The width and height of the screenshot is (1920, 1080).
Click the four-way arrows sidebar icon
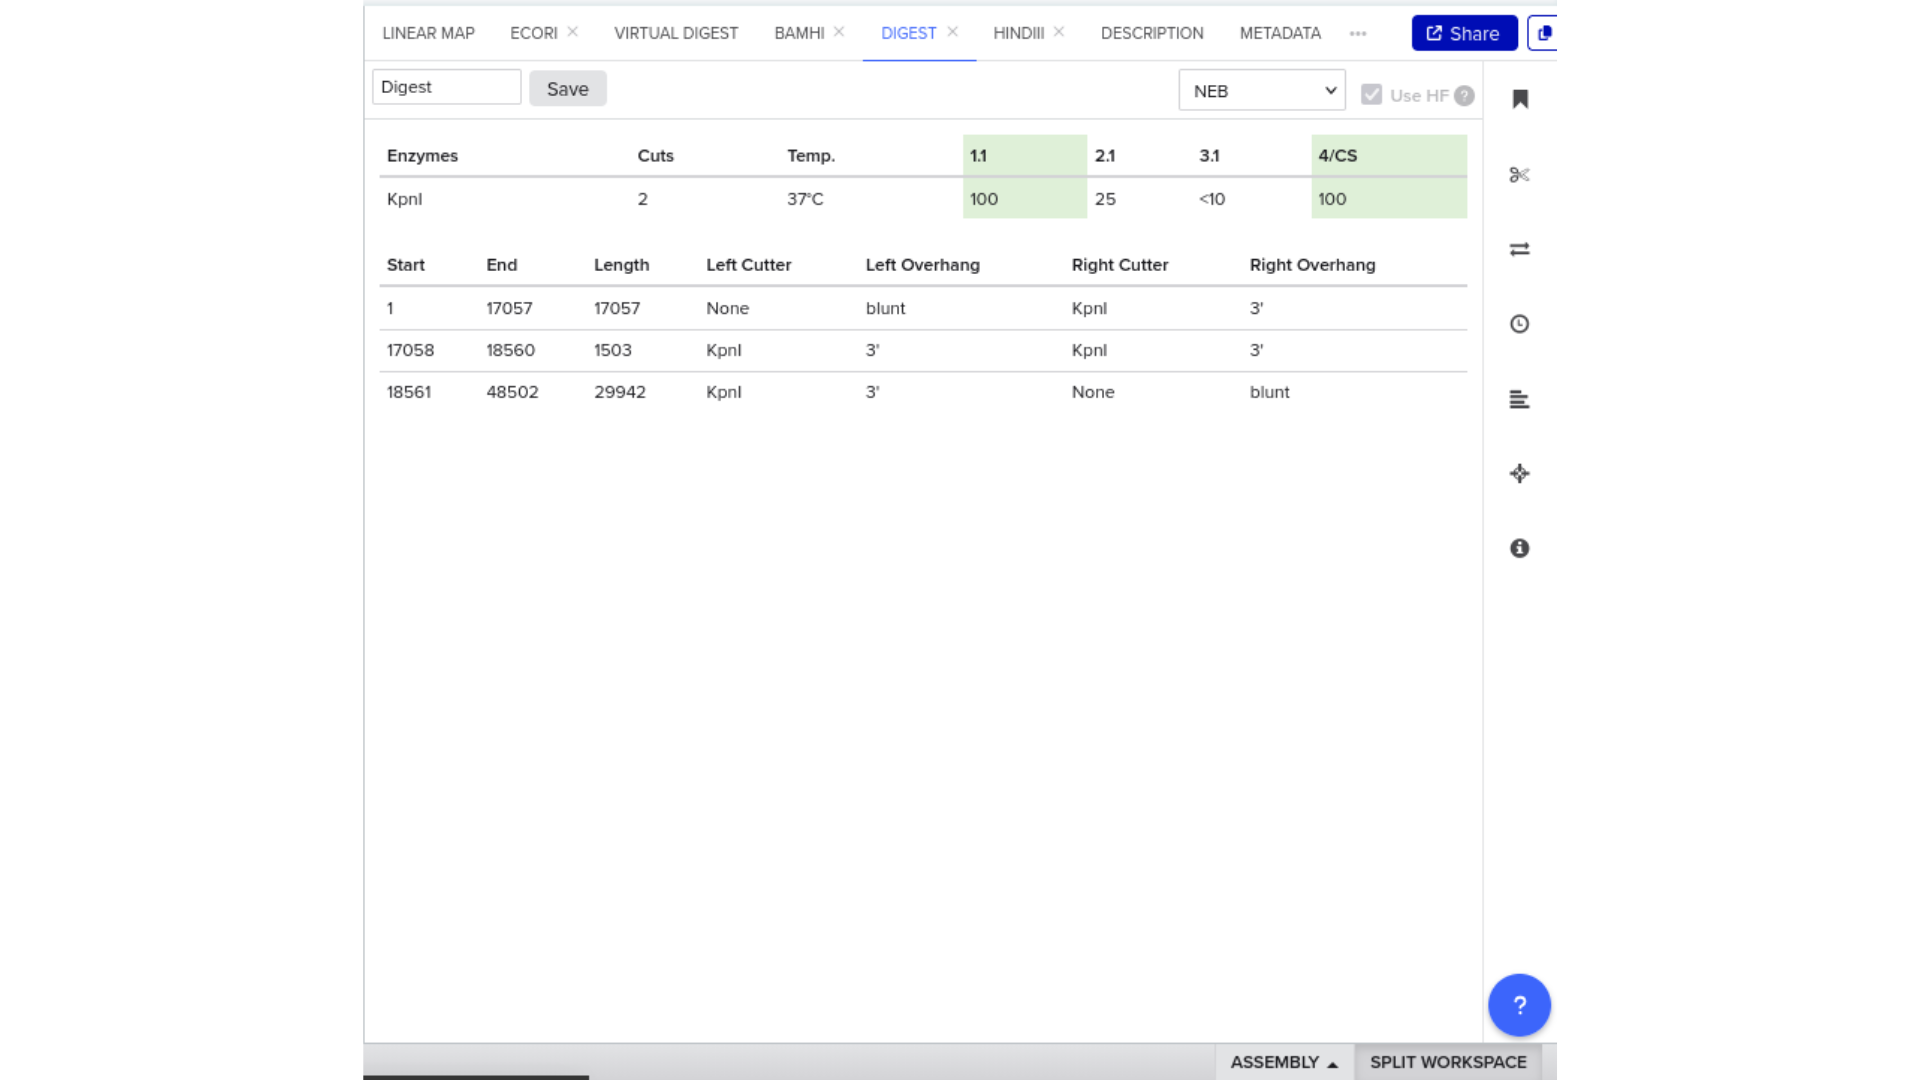pos(1519,474)
